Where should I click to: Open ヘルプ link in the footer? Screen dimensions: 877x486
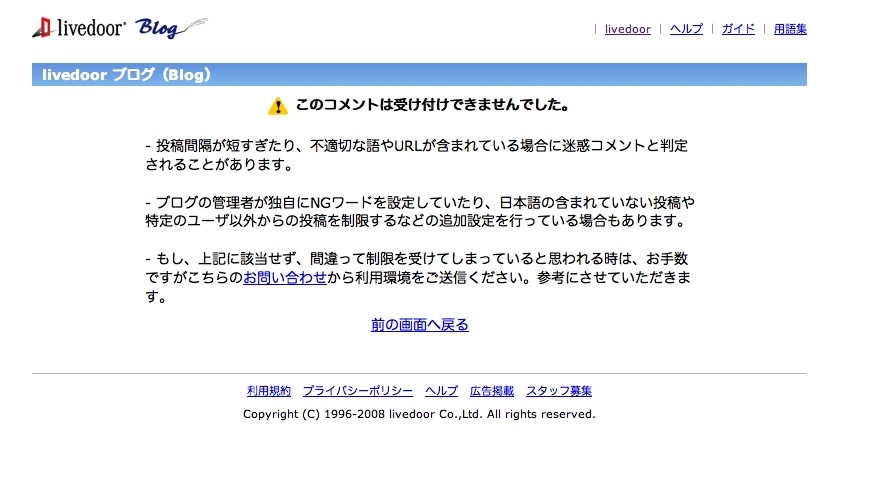[x=441, y=391]
